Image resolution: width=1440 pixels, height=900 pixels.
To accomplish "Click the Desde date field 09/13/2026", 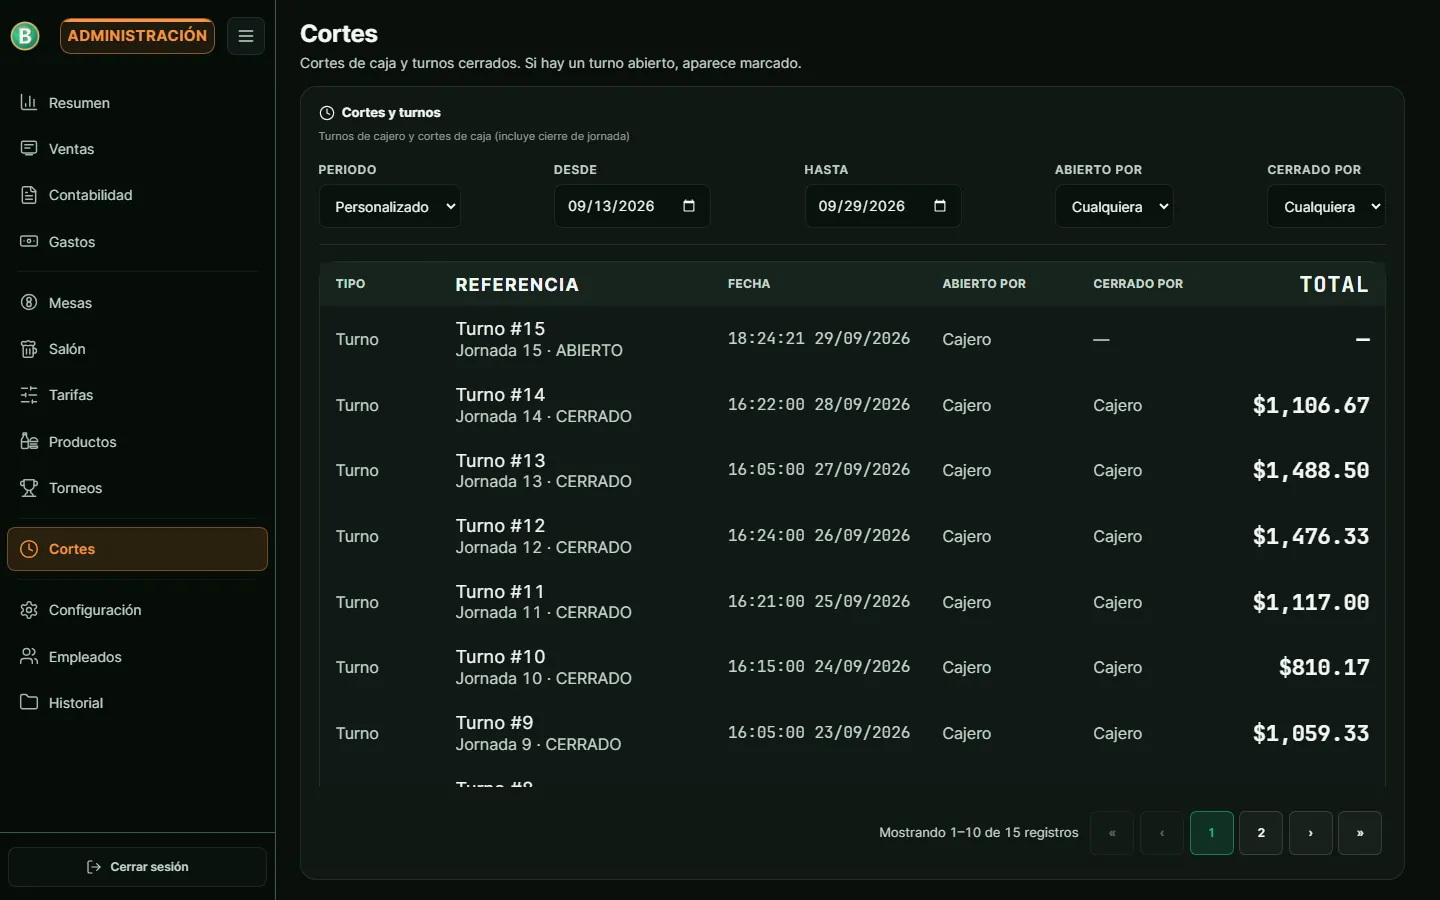I will (x=632, y=206).
